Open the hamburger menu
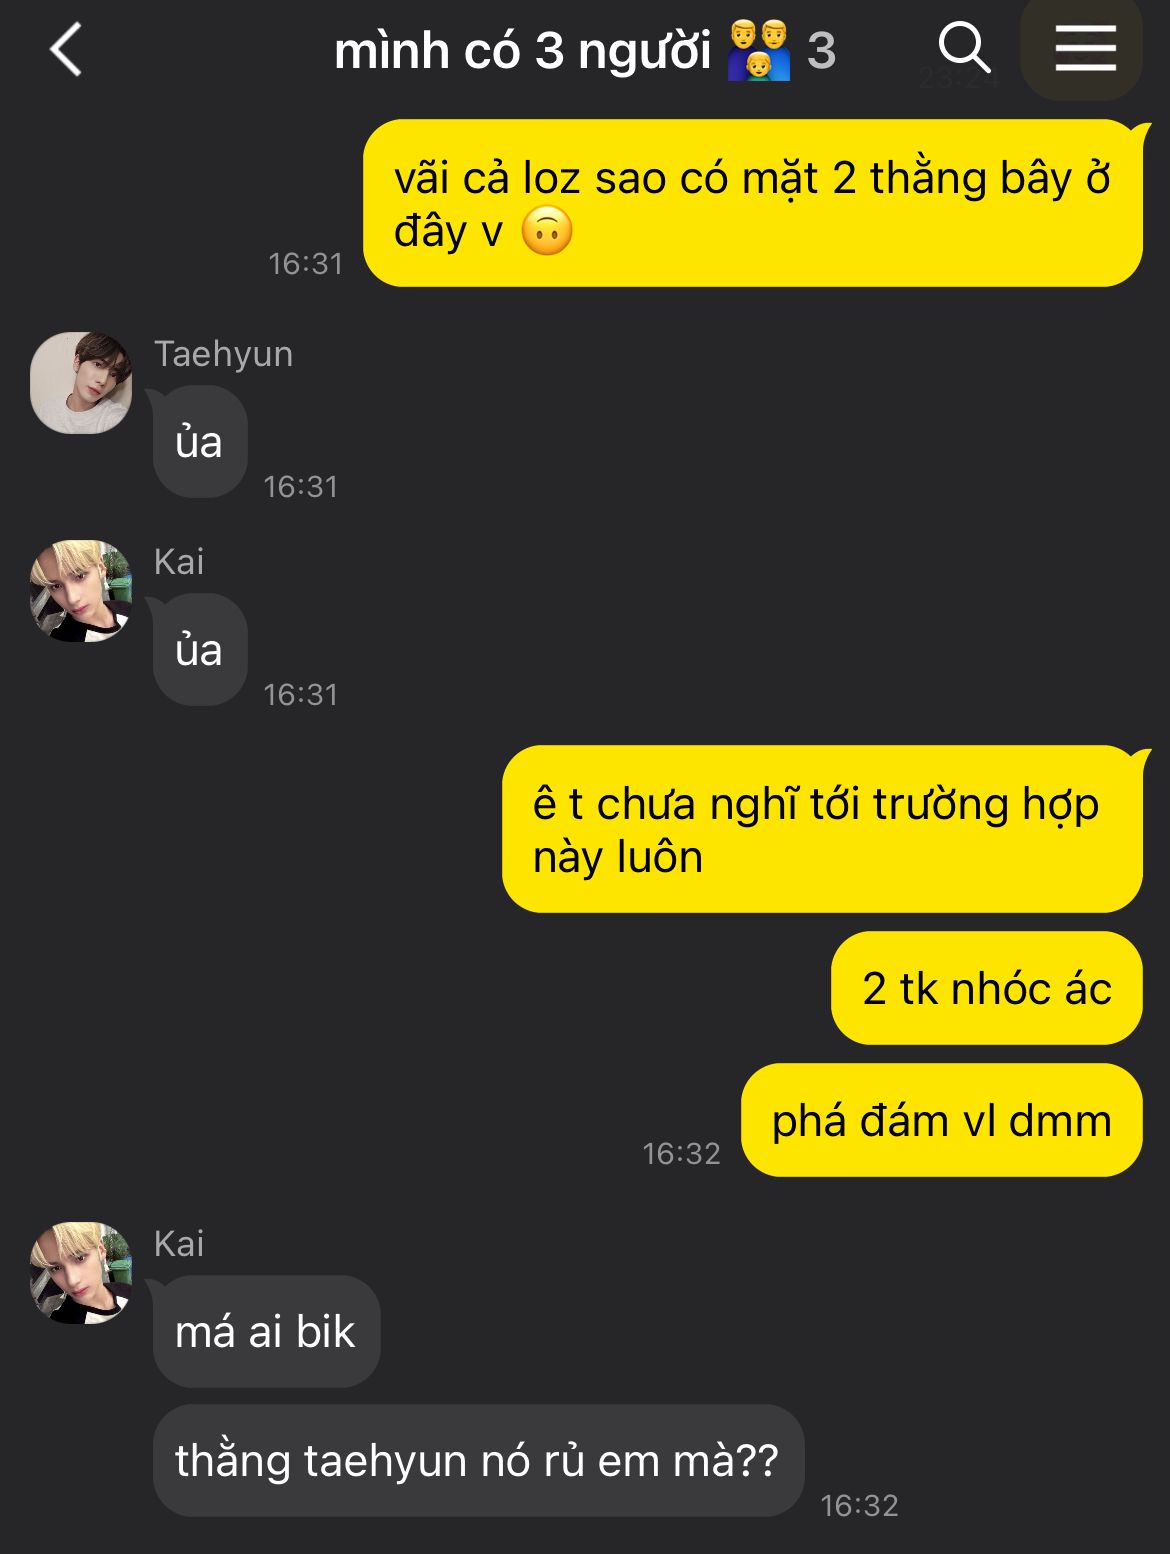 [x=1085, y=48]
